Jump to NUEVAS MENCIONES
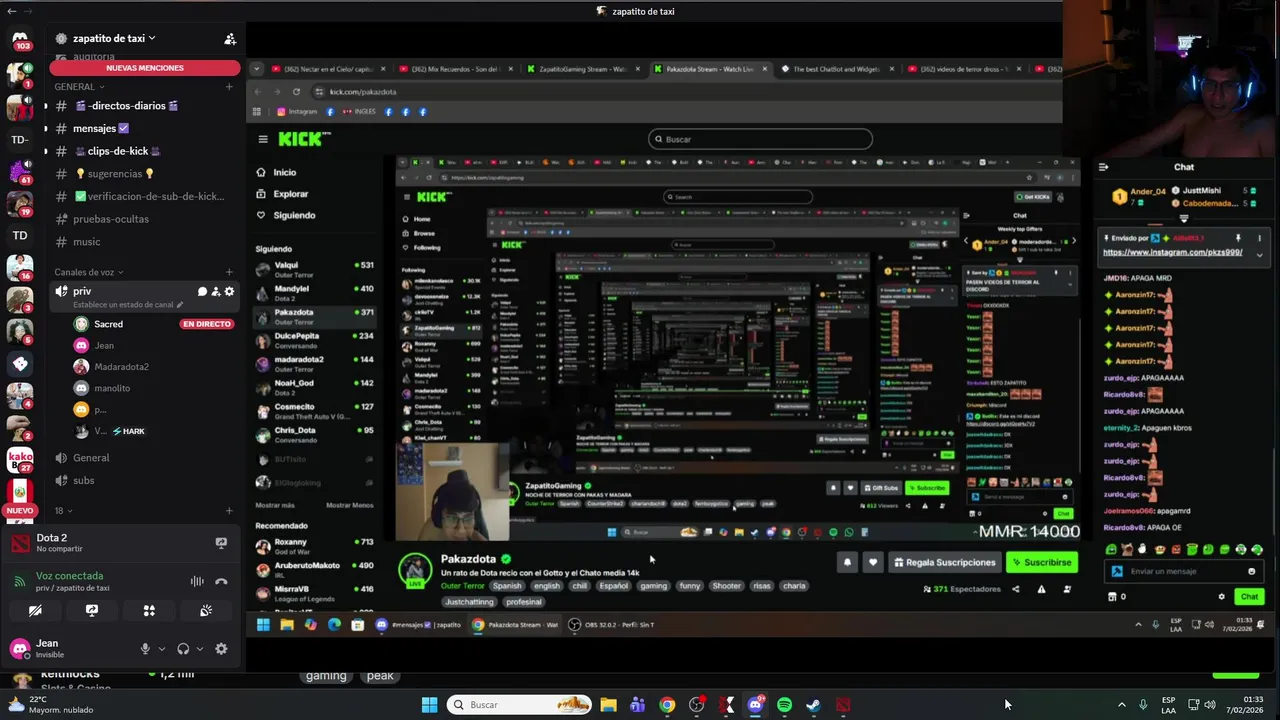1280x720 pixels. (x=145, y=68)
